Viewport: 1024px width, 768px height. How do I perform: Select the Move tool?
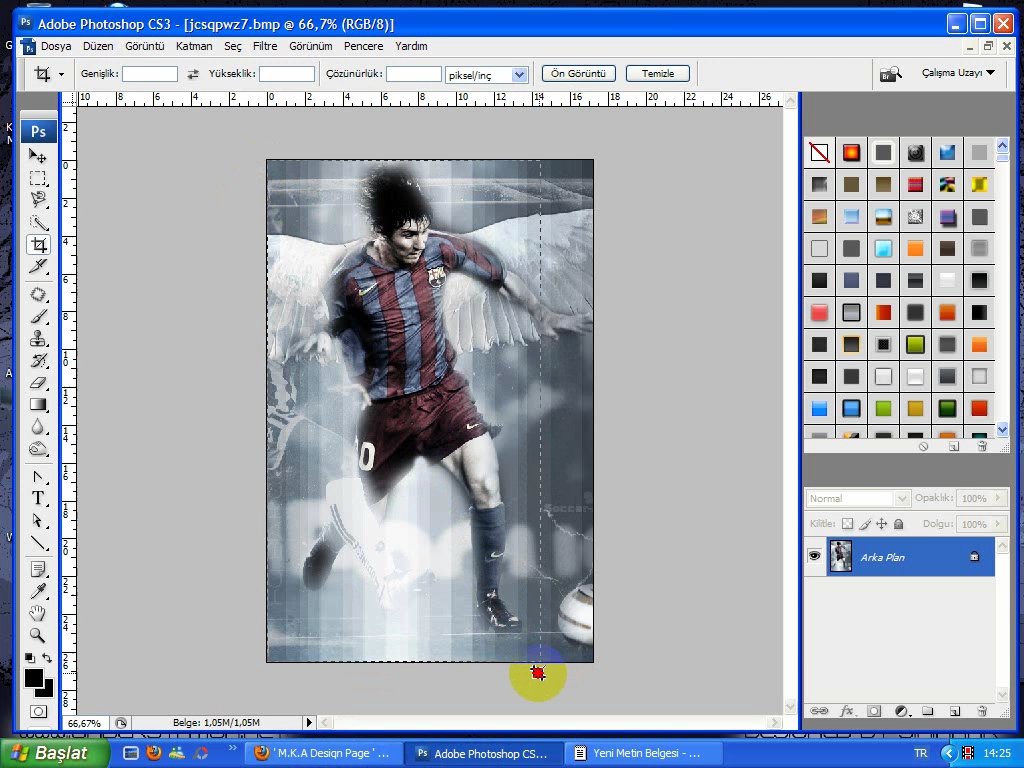point(38,156)
